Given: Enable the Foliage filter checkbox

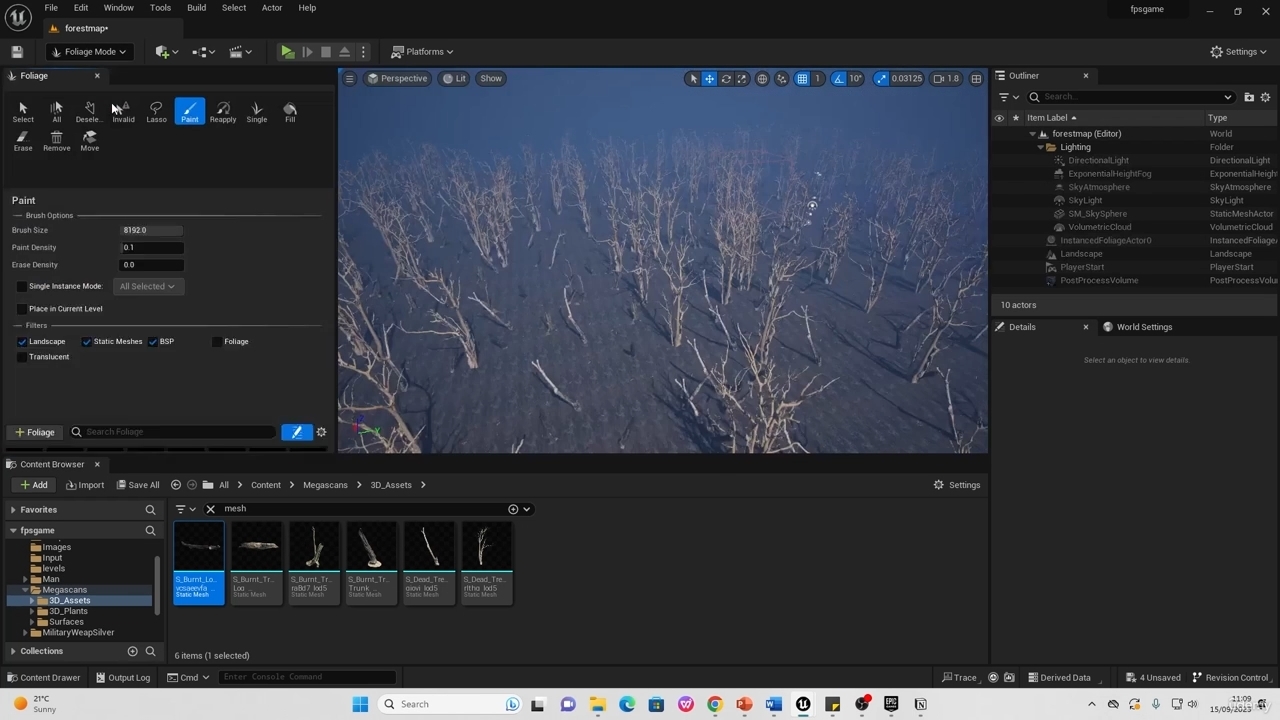Looking at the screenshot, I should (217, 342).
